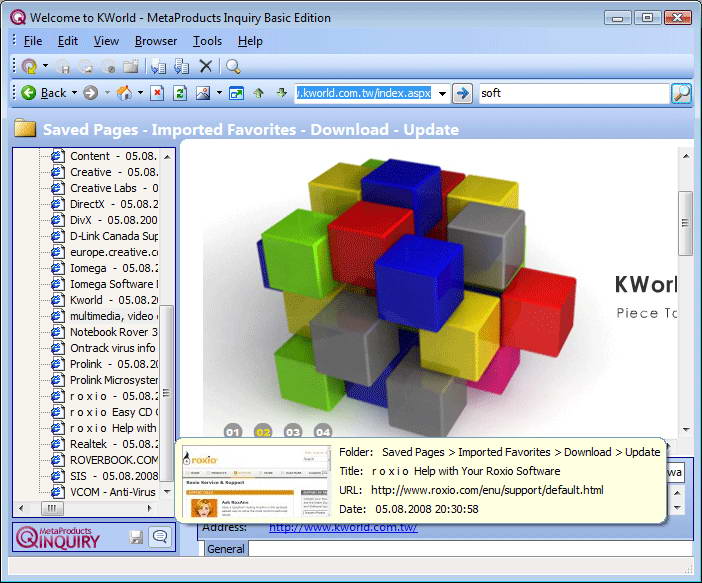The width and height of the screenshot is (702, 583).
Task: Click the 03 slide indicator button
Action: click(293, 432)
